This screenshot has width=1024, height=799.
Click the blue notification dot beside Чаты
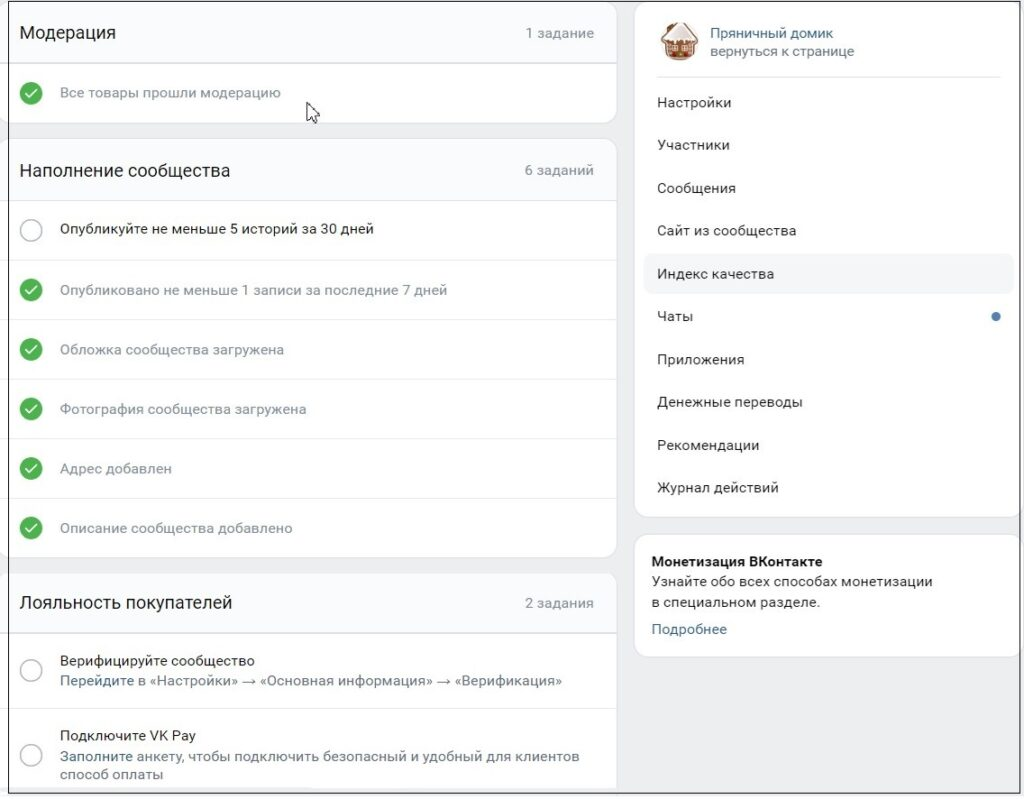point(995,317)
